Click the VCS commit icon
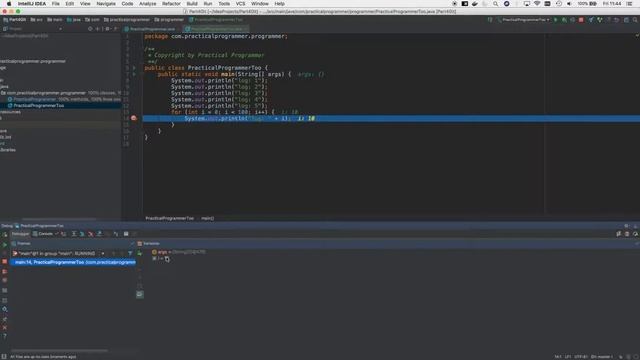The height and width of the screenshot is (360, 640). coord(600,20)
